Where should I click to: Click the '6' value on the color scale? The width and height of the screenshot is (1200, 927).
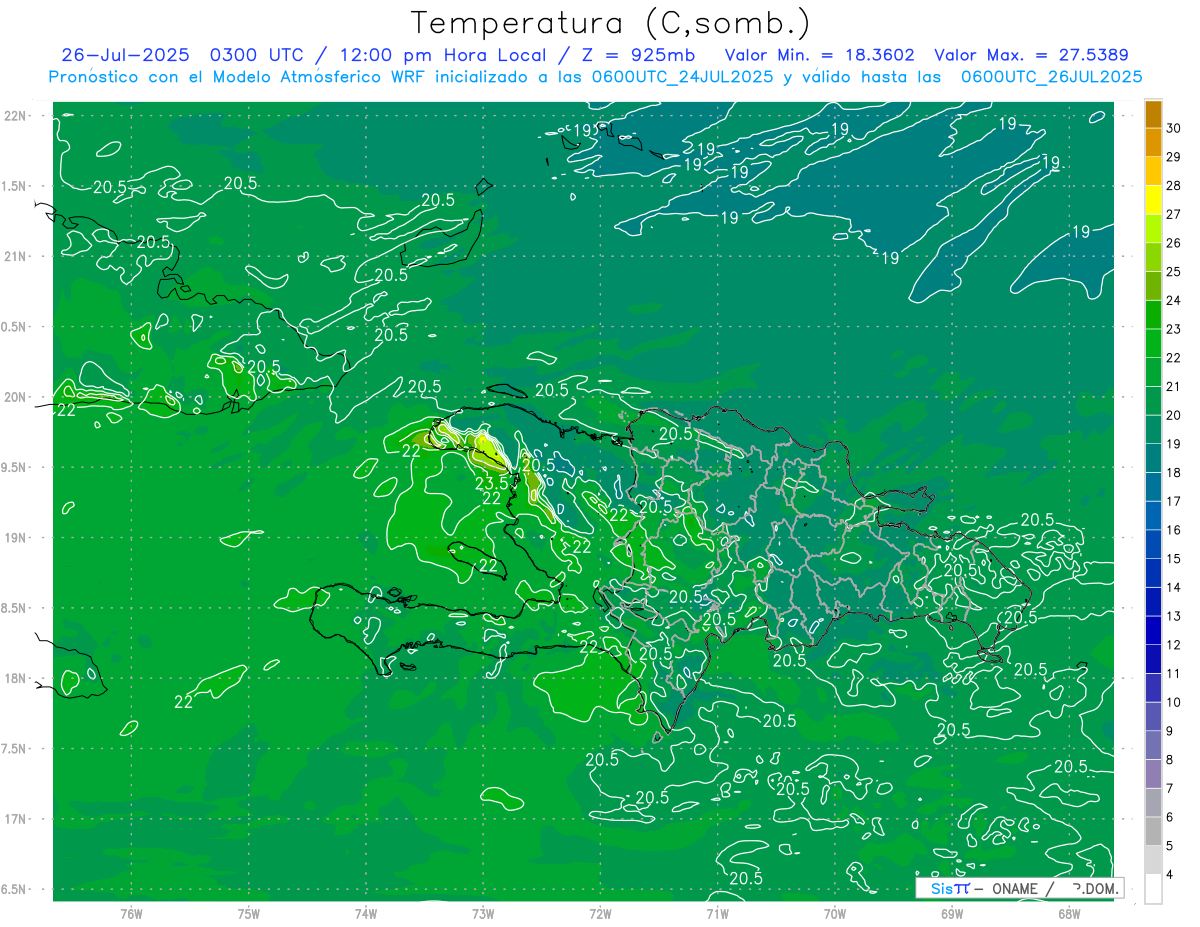click(x=1170, y=817)
